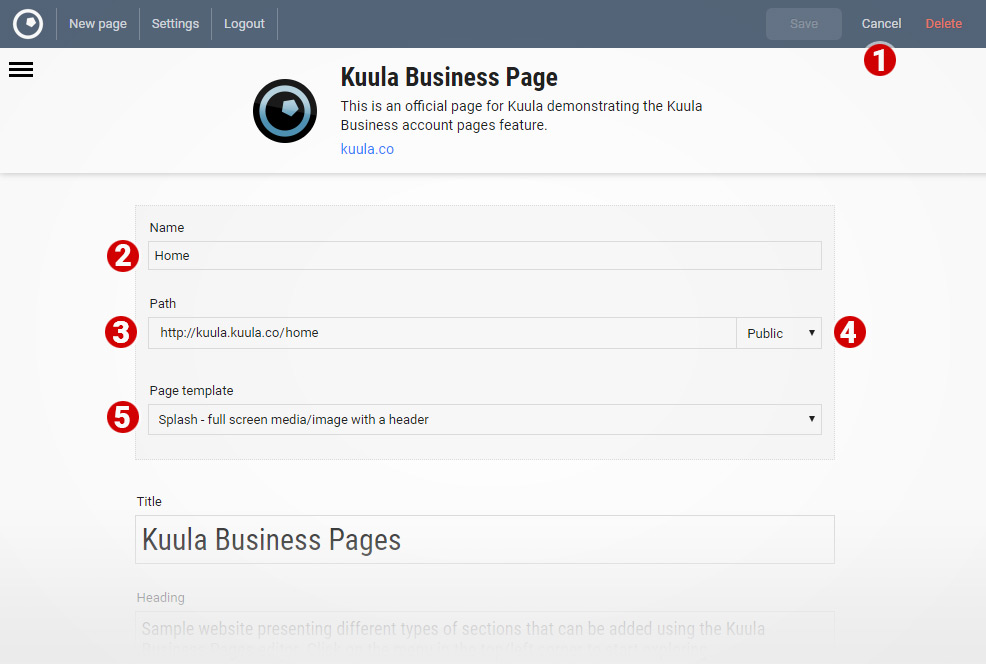The image size is (986, 664).
Task: Click the Page template label
Action: [x=191, y=390]
